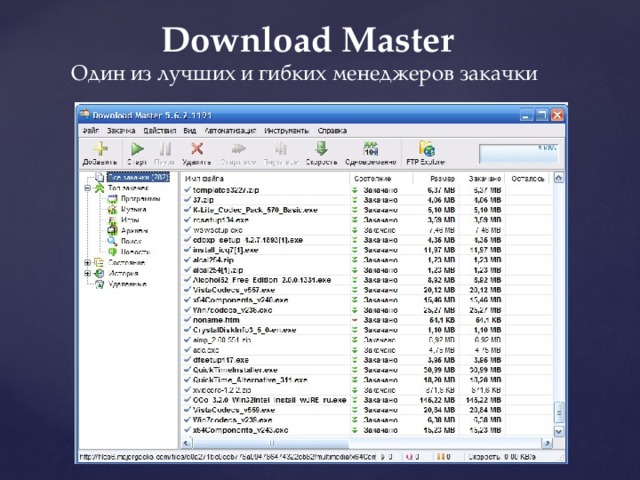Click status icon of noname.htm row
The image size is (640, 480).
point(355,320)
